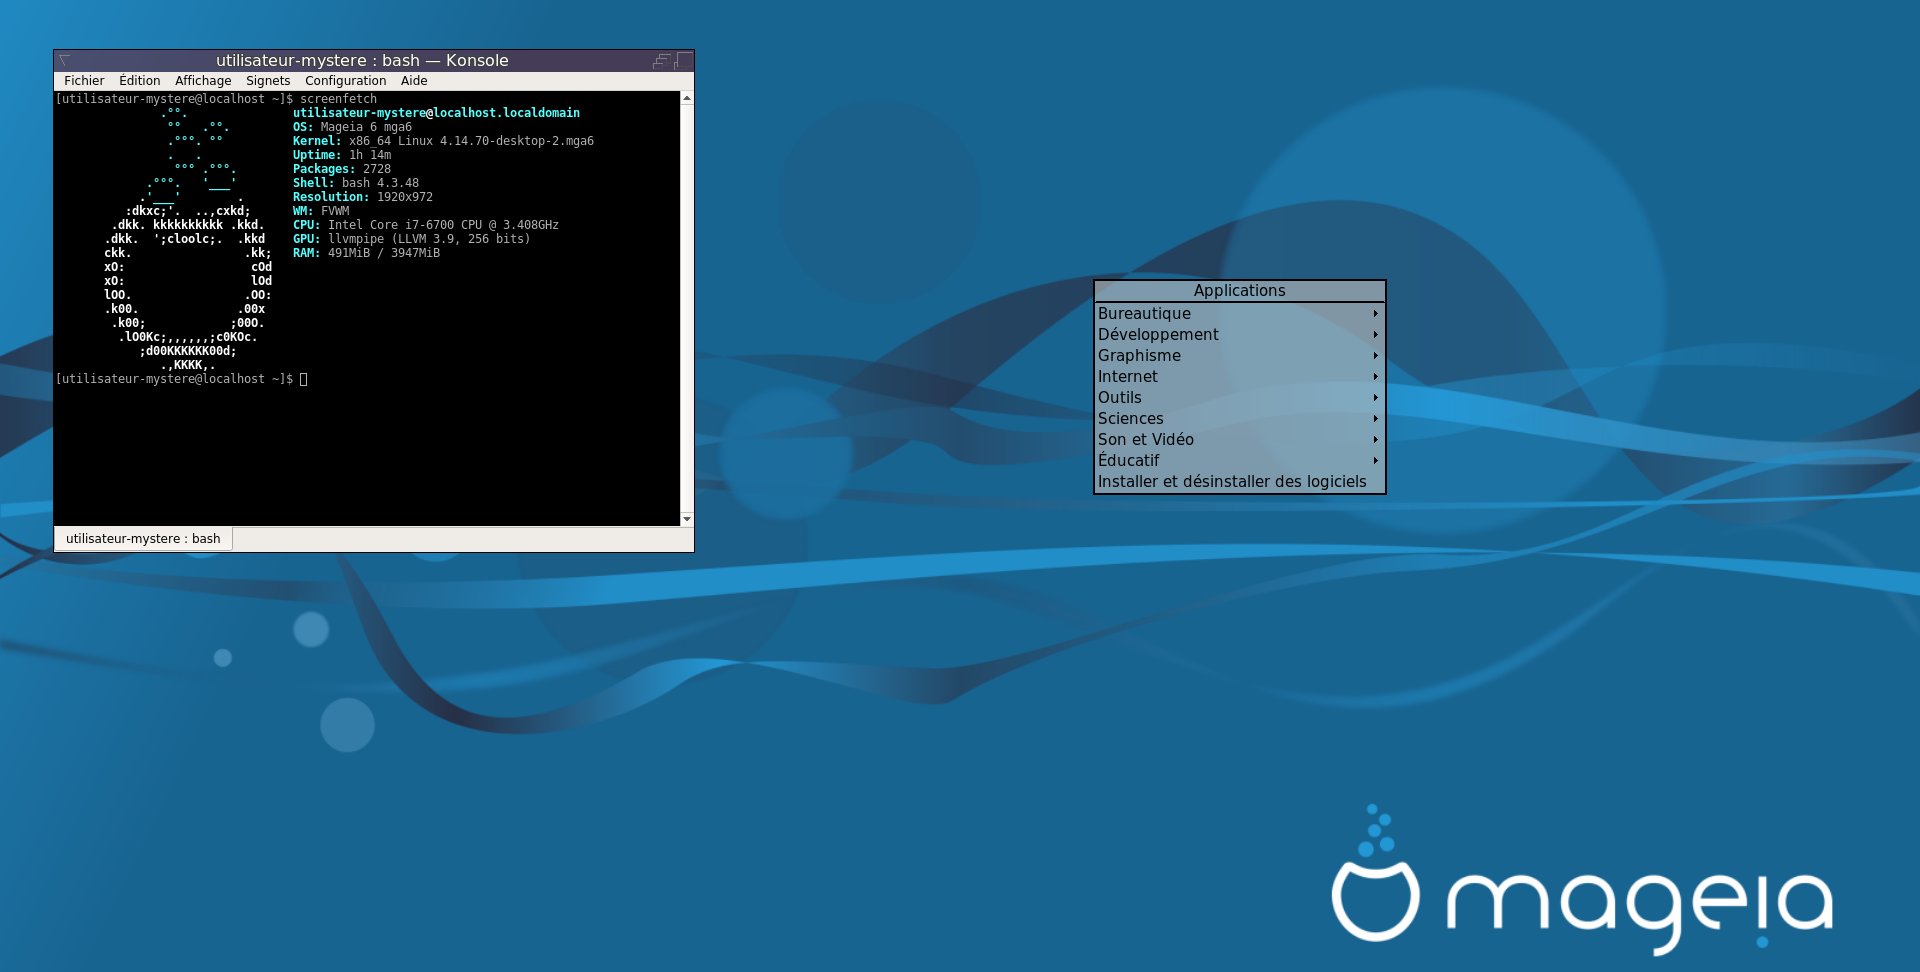Image resolution: width=1920 pixels, height=972 pixels.
Task: Expand the Éducatif submenu
Action: pos(1239,461)
